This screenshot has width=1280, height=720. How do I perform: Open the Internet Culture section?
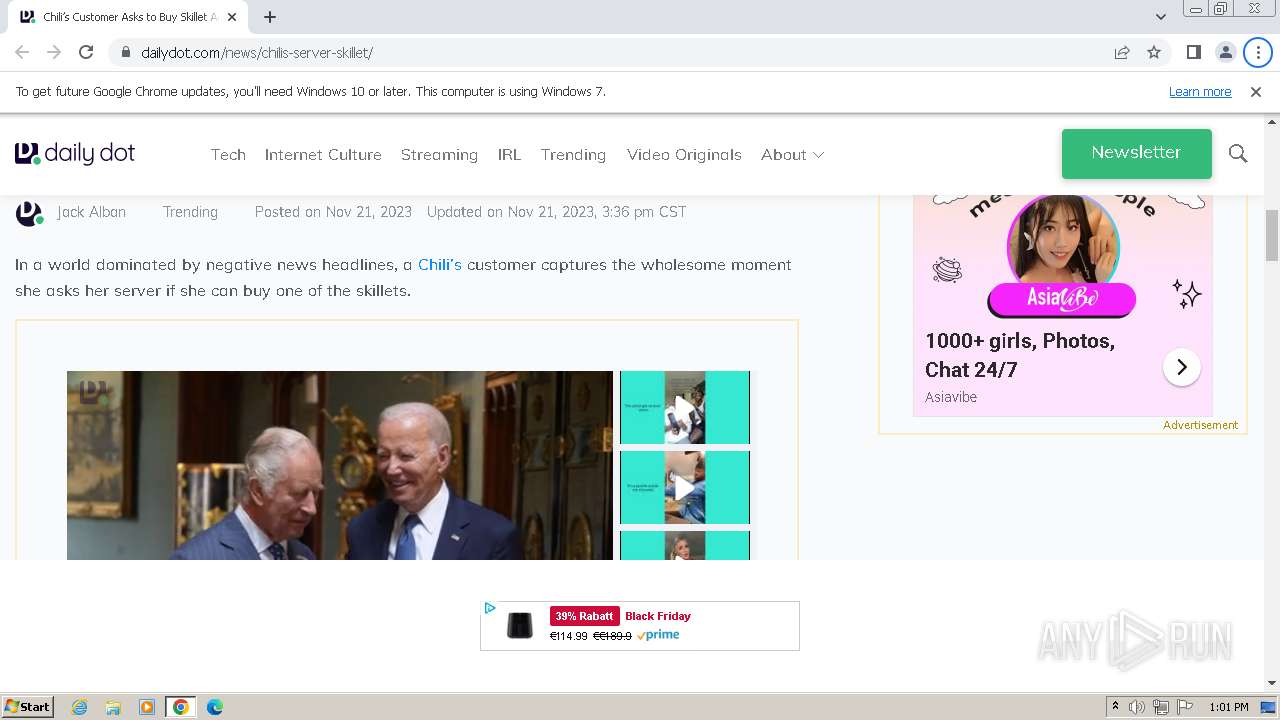(323, 154)
